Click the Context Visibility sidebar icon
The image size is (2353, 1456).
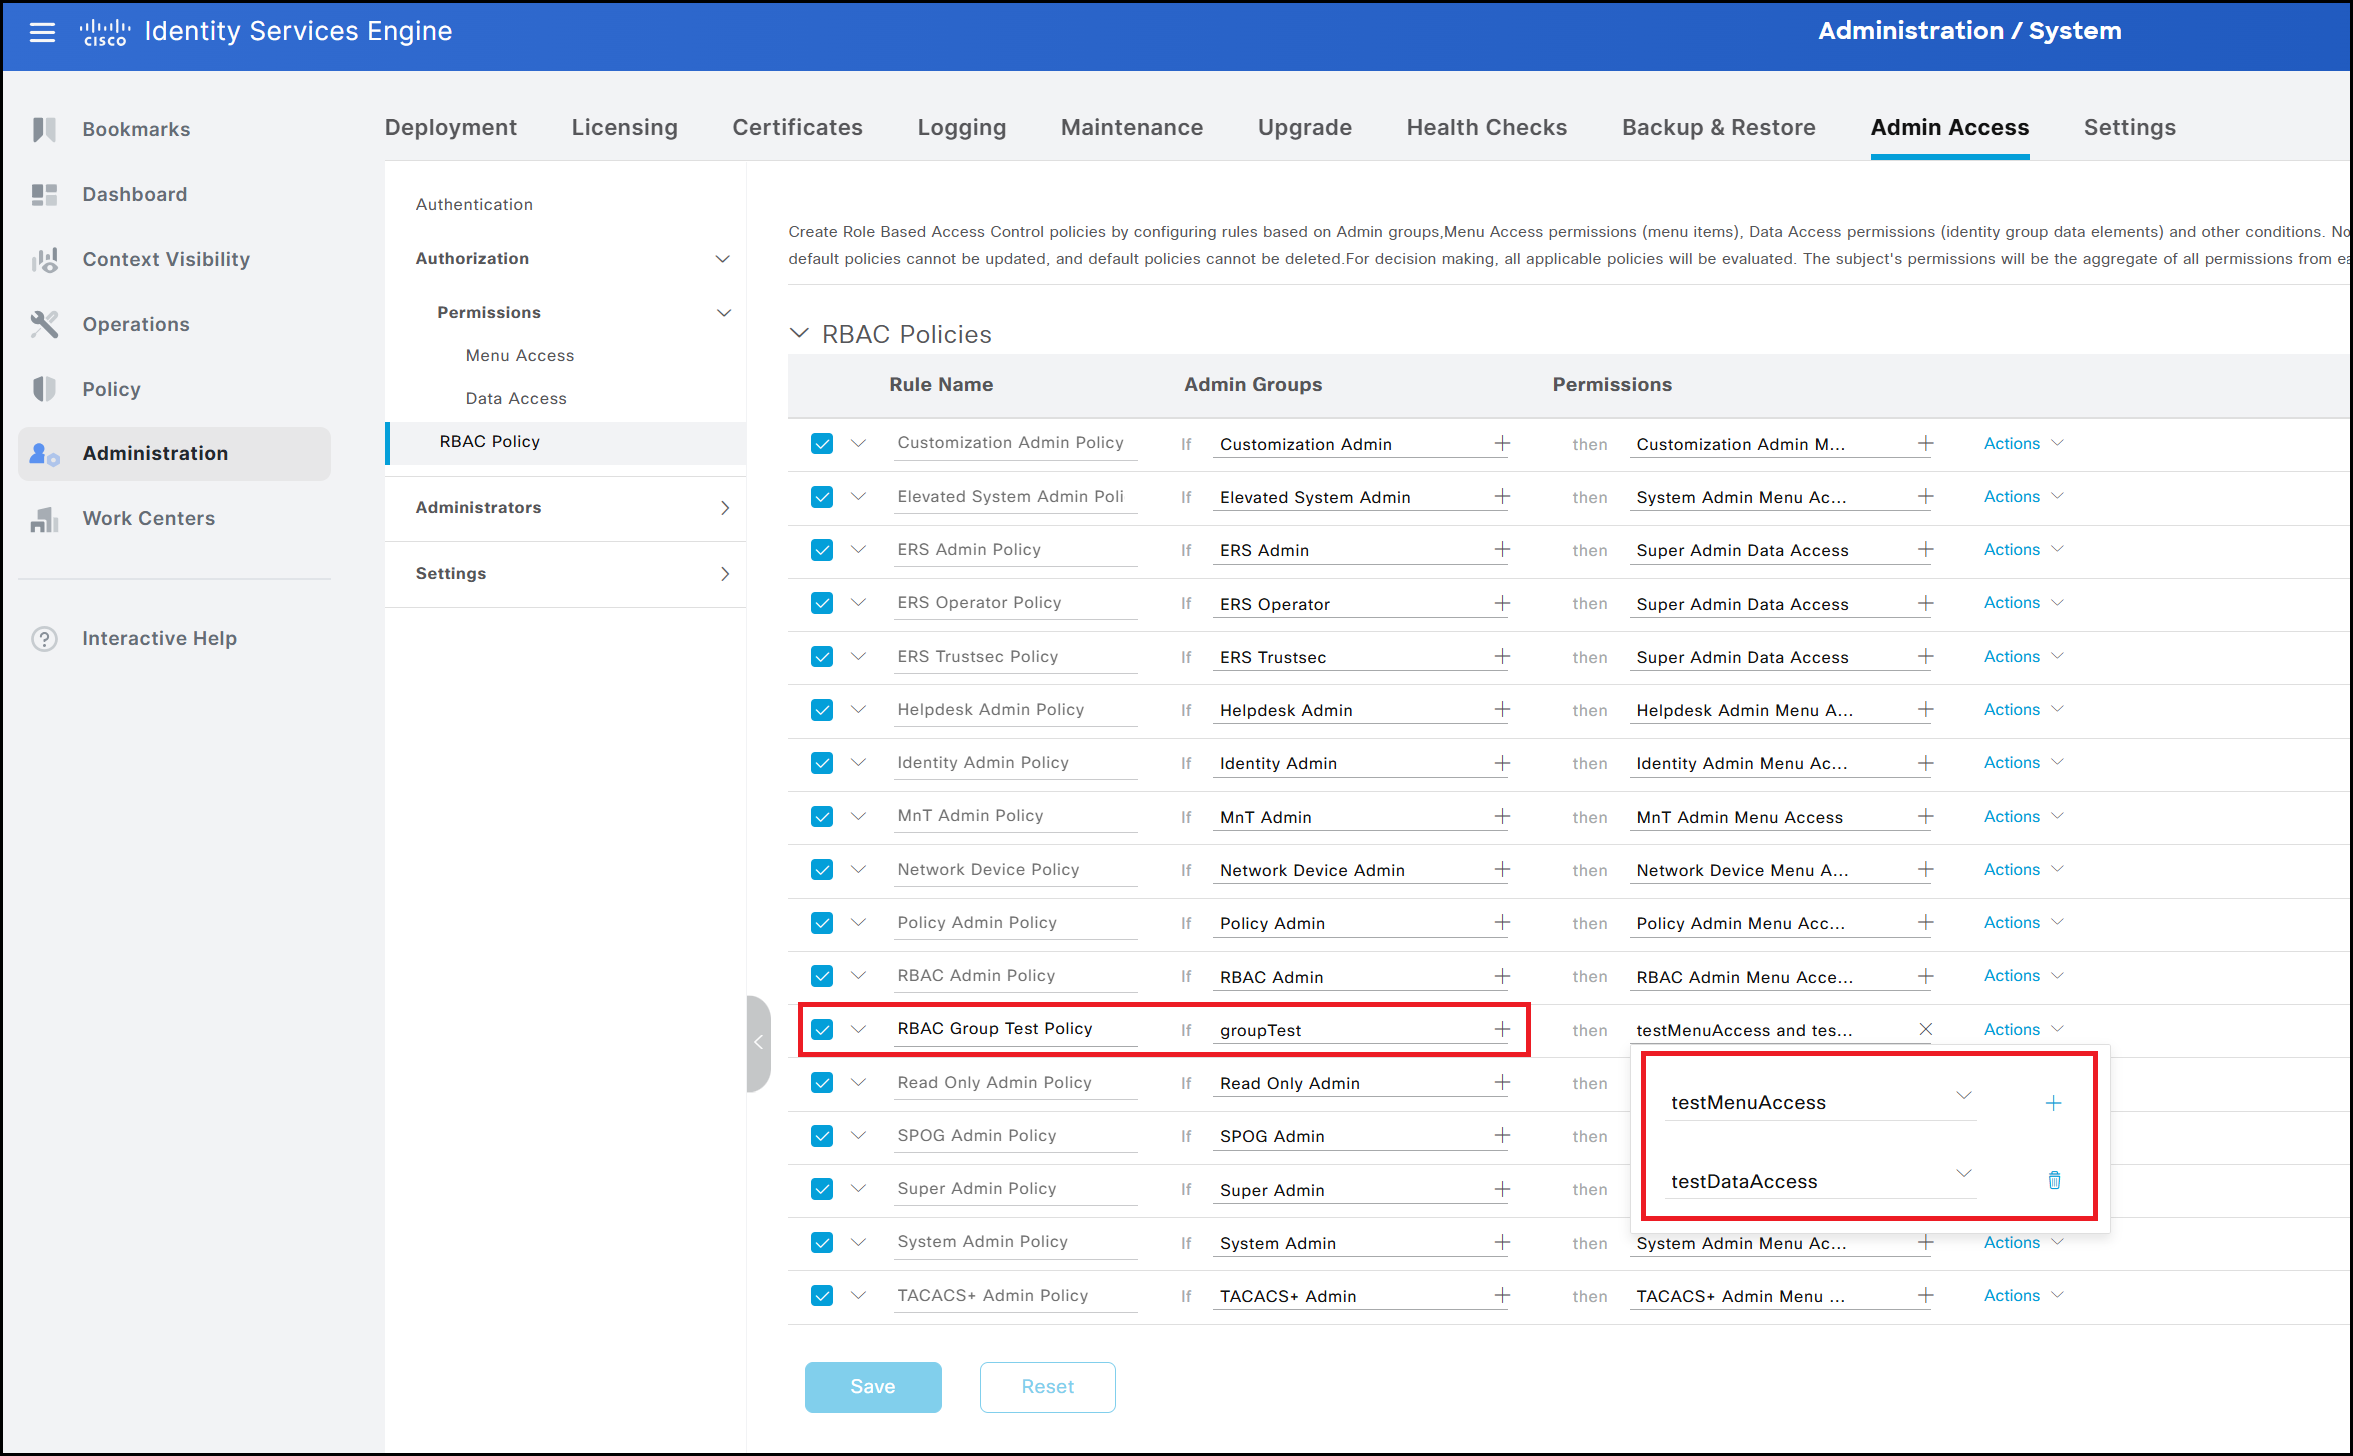tap(44, 260)
